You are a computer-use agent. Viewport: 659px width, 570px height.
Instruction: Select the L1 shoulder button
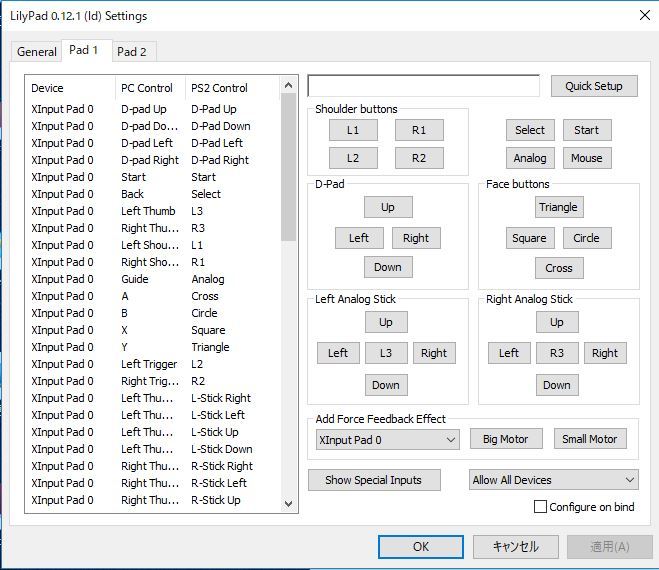coord(353,130)
